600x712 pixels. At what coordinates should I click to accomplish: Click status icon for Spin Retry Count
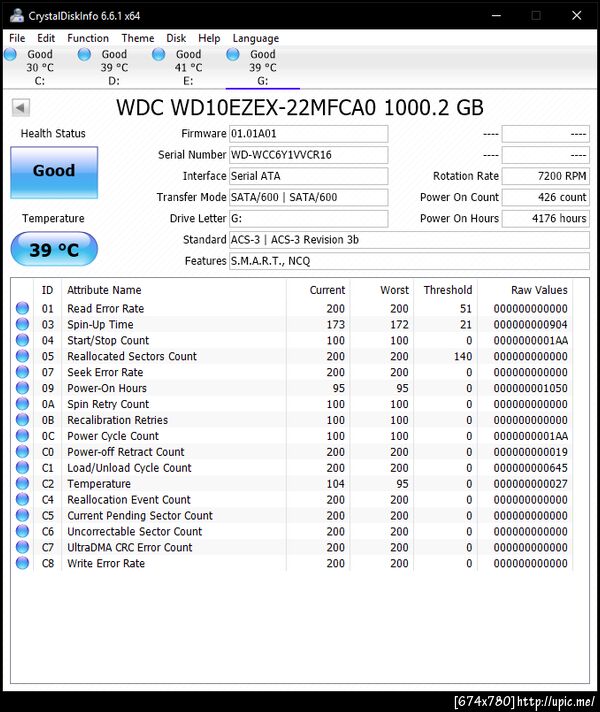(x=22, y=404)
